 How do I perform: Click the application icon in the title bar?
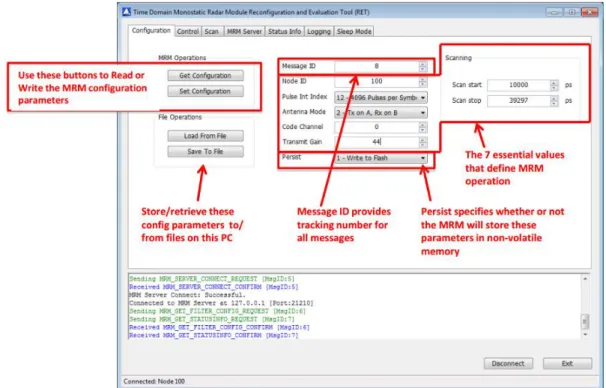click(126, 12)
